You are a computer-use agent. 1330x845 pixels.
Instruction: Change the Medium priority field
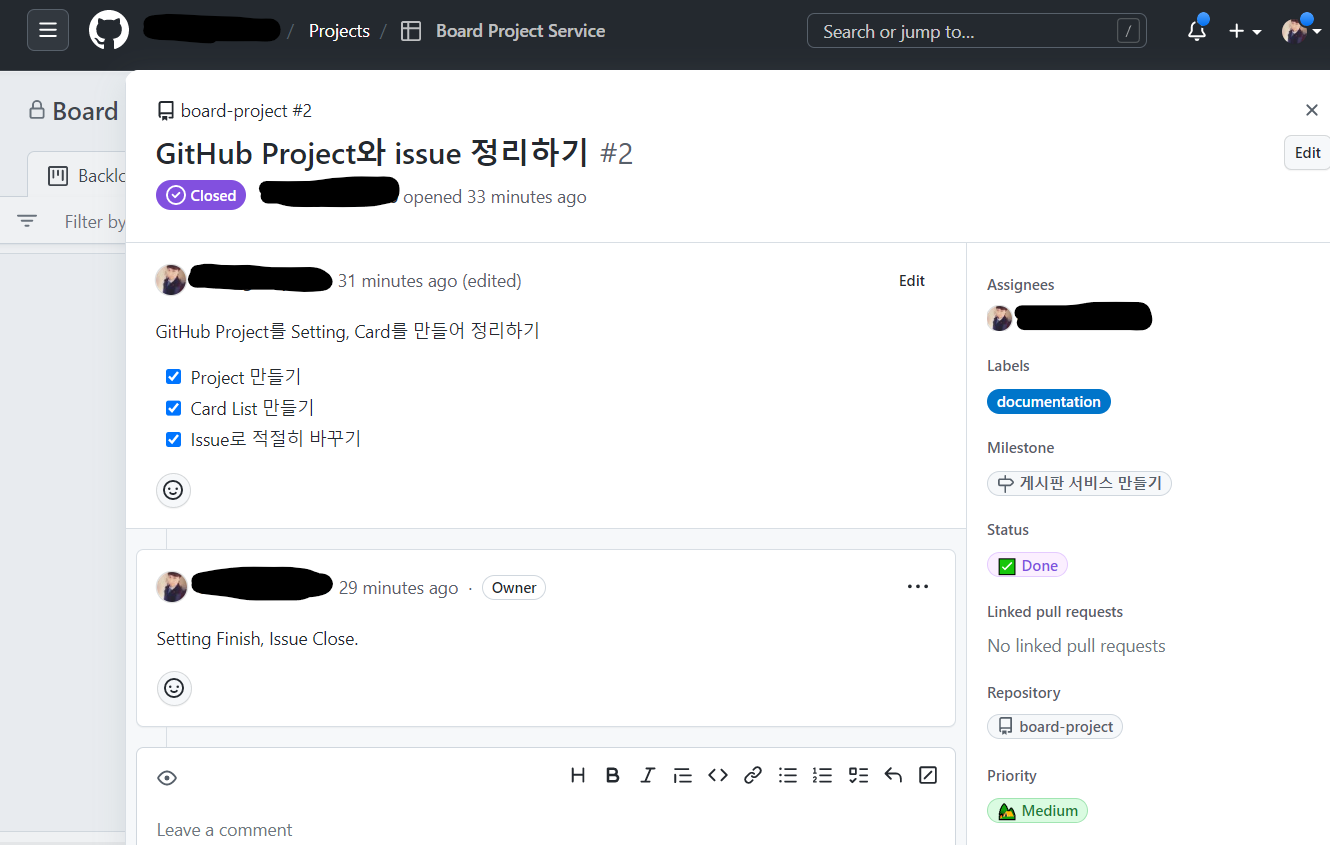(1037, 810)
